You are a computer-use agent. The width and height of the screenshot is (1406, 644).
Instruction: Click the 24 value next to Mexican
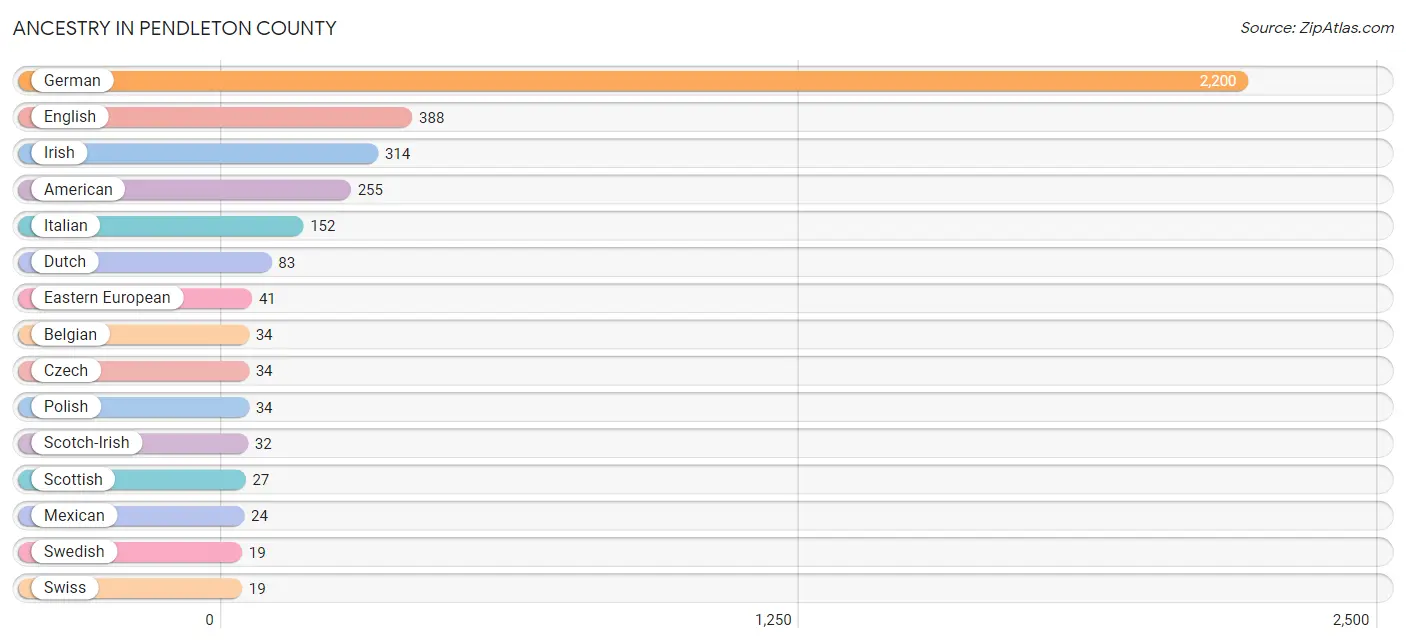tap(260, 516)
